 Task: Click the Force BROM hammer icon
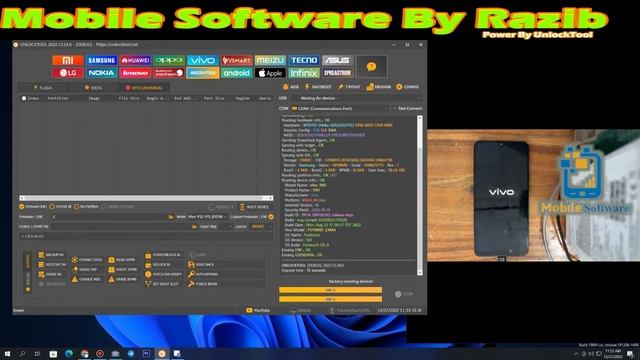(x=191, y=284)
